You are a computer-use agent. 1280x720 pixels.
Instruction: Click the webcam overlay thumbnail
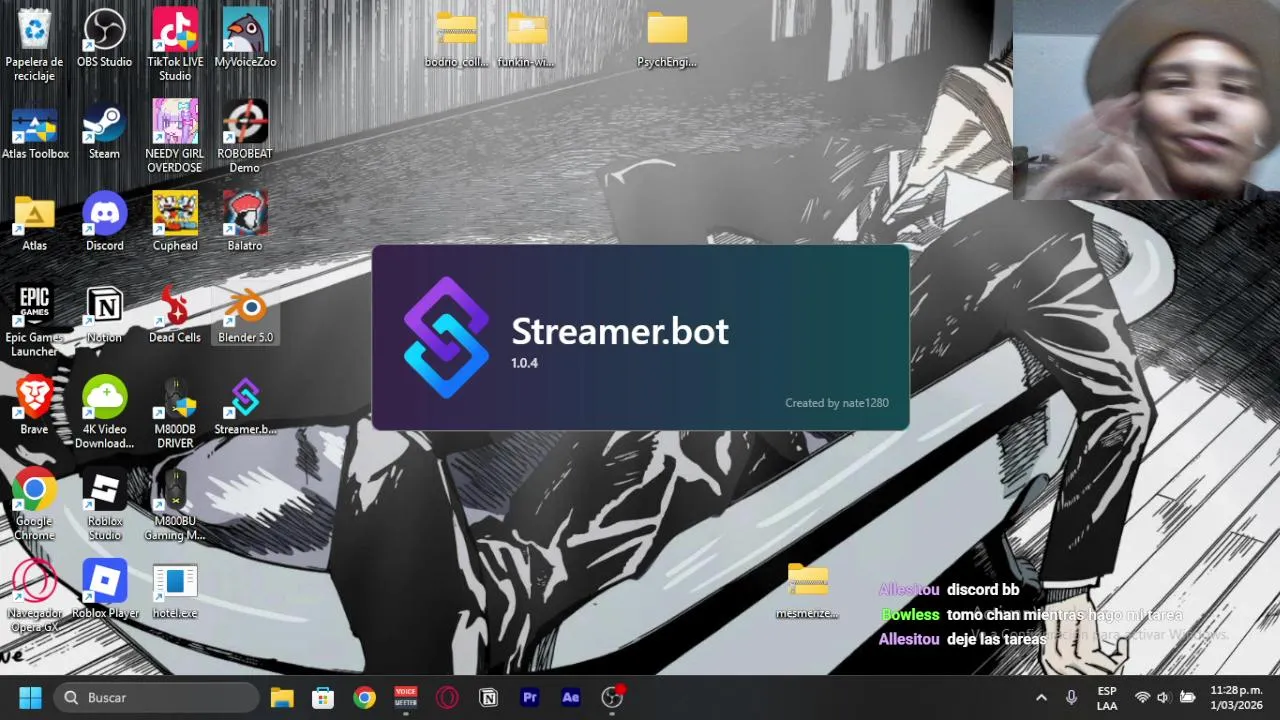tap(1146, 100)
